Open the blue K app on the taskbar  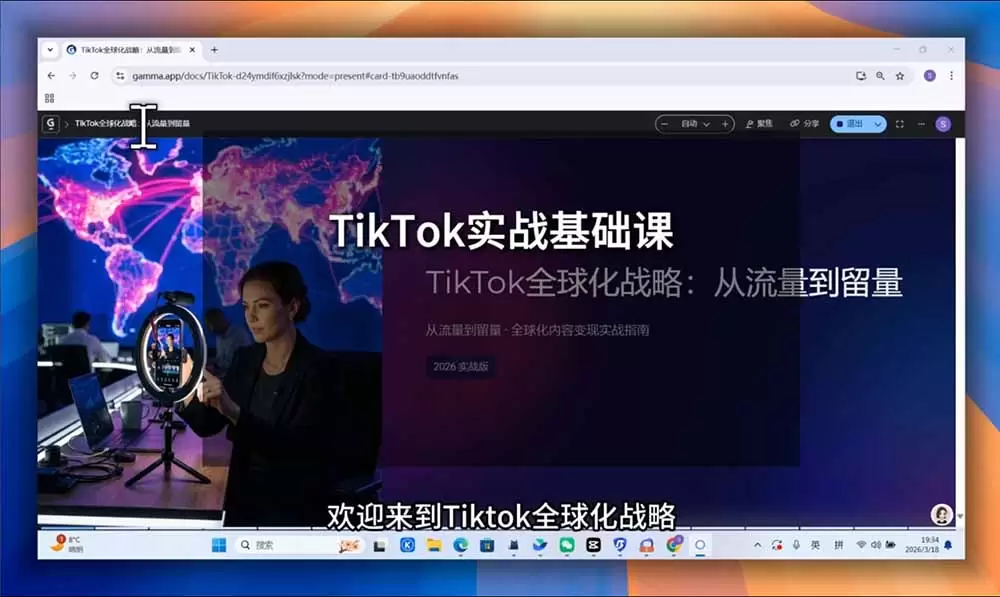(407, 545)
